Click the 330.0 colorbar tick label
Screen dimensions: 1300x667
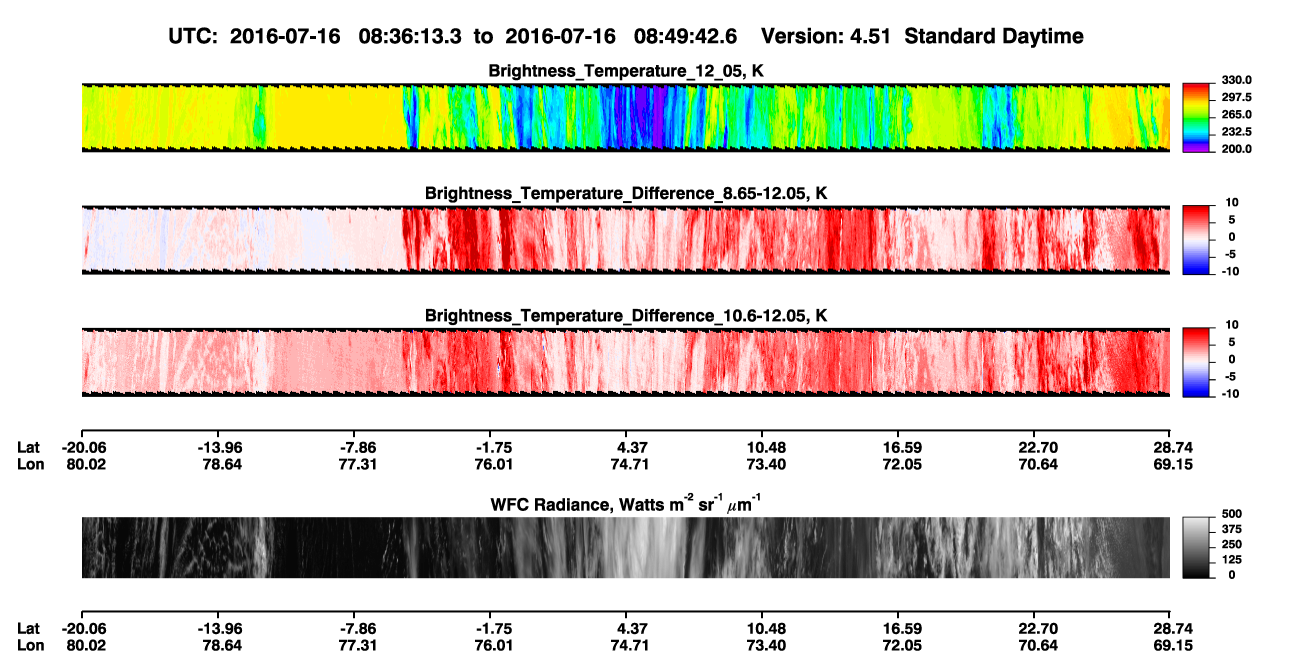coord(1236,81)
